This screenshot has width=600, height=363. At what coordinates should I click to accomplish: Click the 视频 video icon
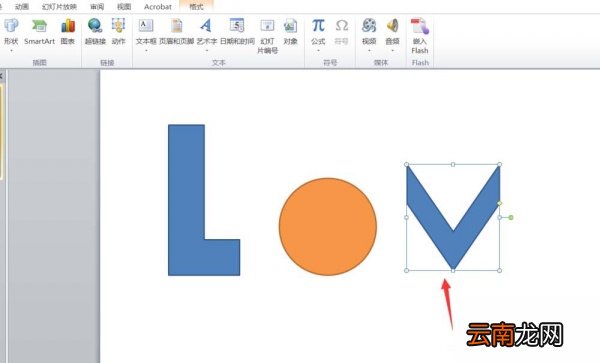(369, 26)
